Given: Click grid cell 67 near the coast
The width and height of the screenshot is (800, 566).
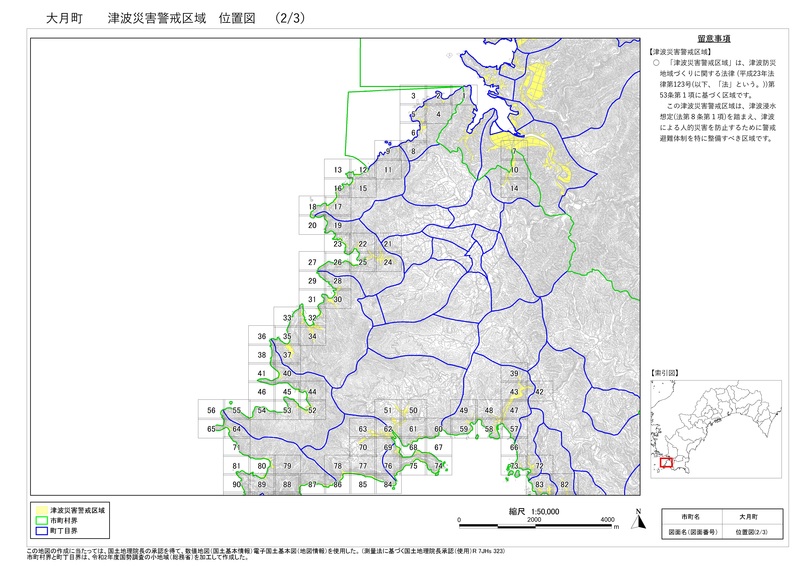Looking at the screenshot, I should pyautogui.click(x=438, y=448).
